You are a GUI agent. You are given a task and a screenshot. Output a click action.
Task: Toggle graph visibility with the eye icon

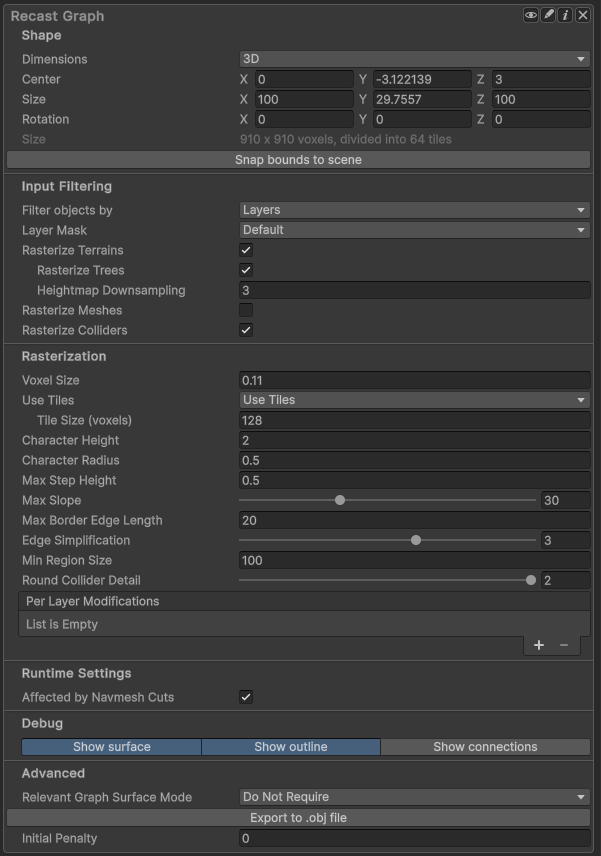531,15
